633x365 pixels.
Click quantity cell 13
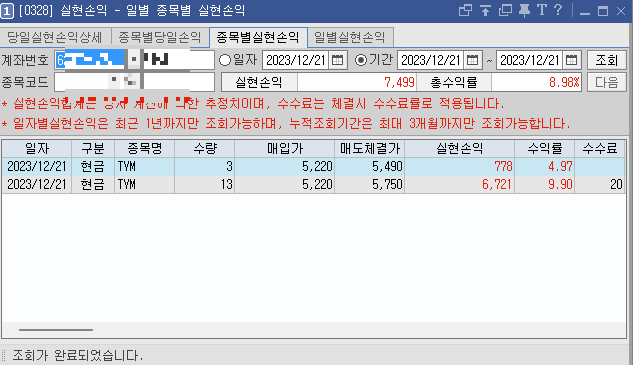point(205,185)
